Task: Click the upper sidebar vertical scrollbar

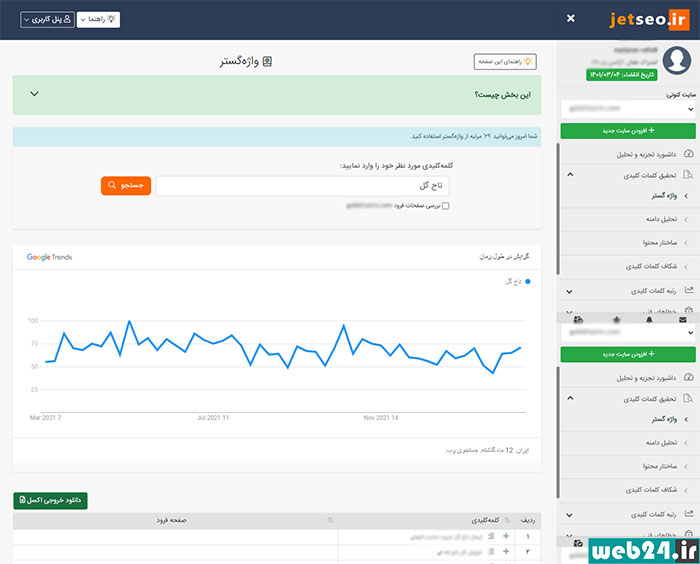Action: point(558,209)
